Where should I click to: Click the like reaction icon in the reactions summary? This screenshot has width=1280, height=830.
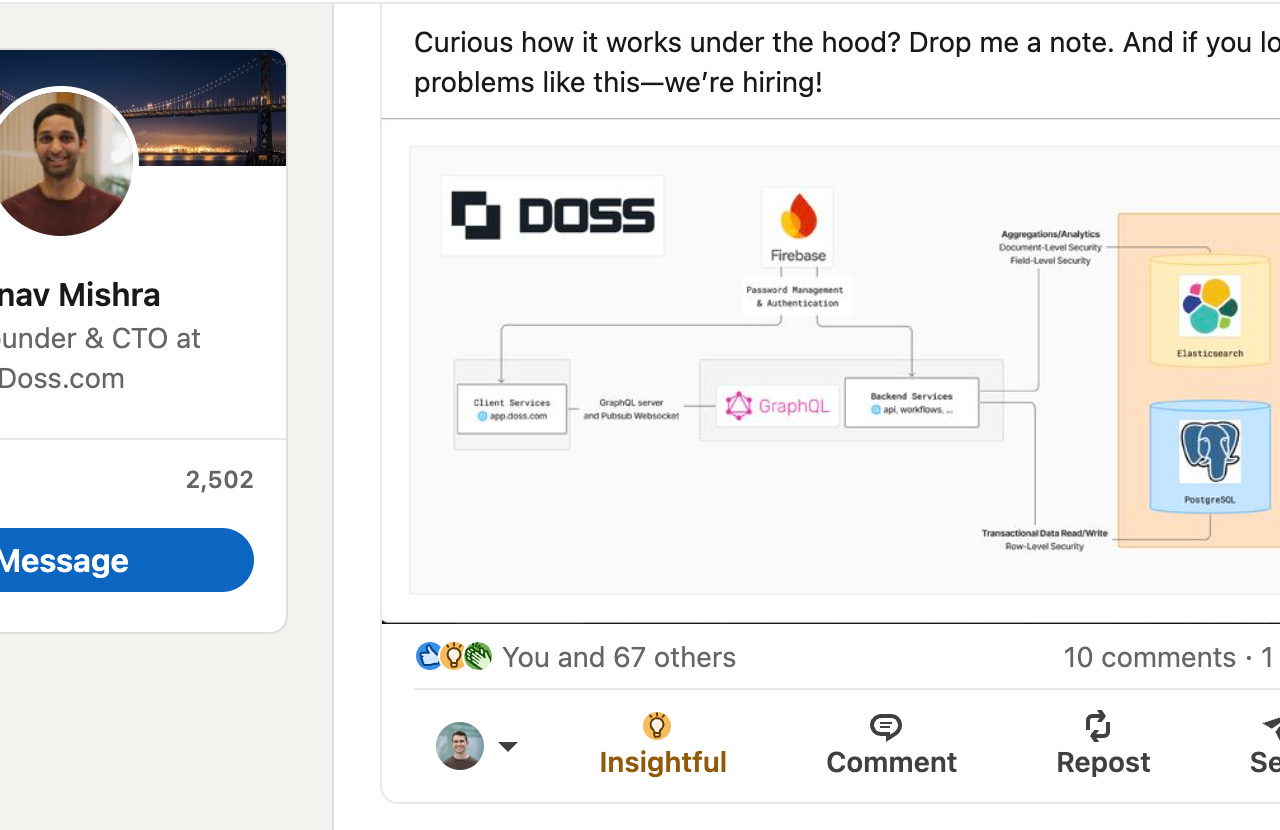coord(429,656)
